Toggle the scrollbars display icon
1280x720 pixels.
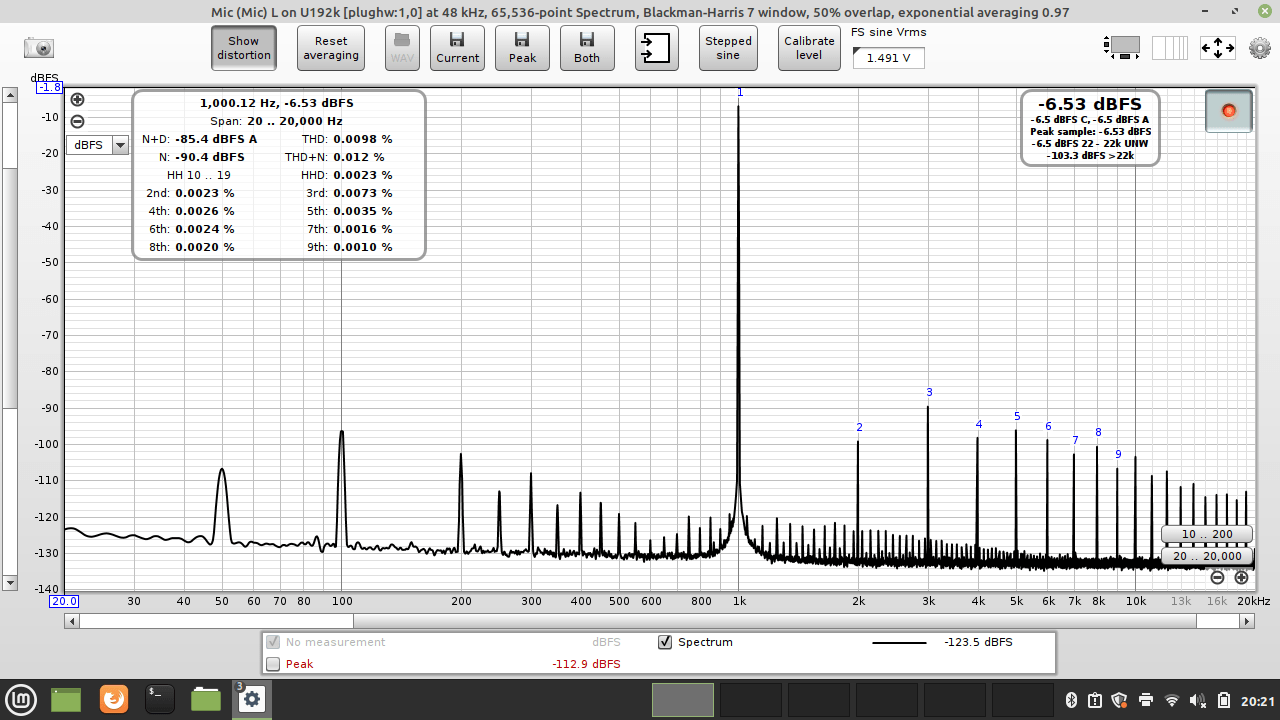pyautogui.click(x=1122, y=47)
